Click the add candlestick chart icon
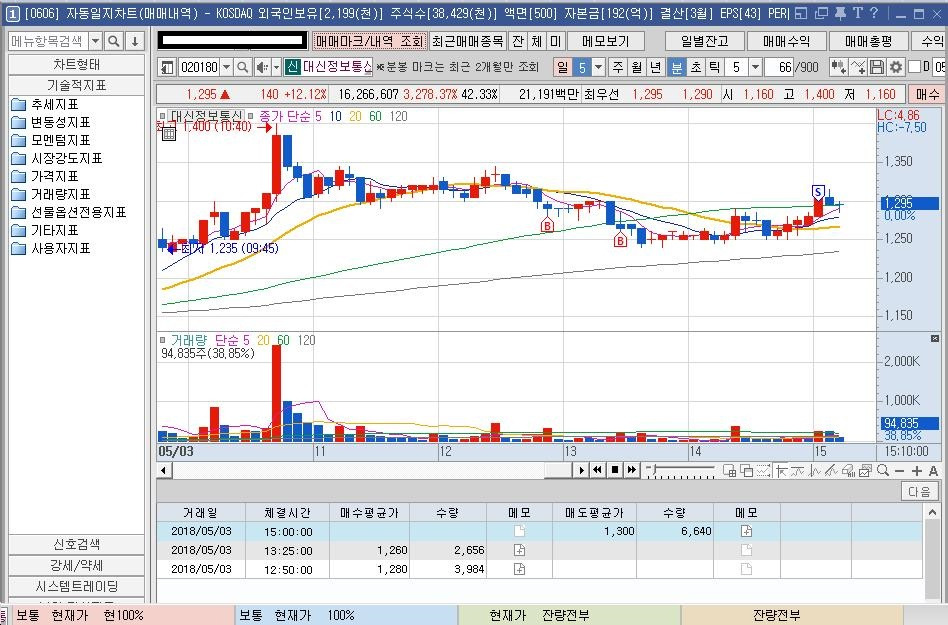Image resolution: width=948 pixels, height=625 pixels. tap(838, 66)
